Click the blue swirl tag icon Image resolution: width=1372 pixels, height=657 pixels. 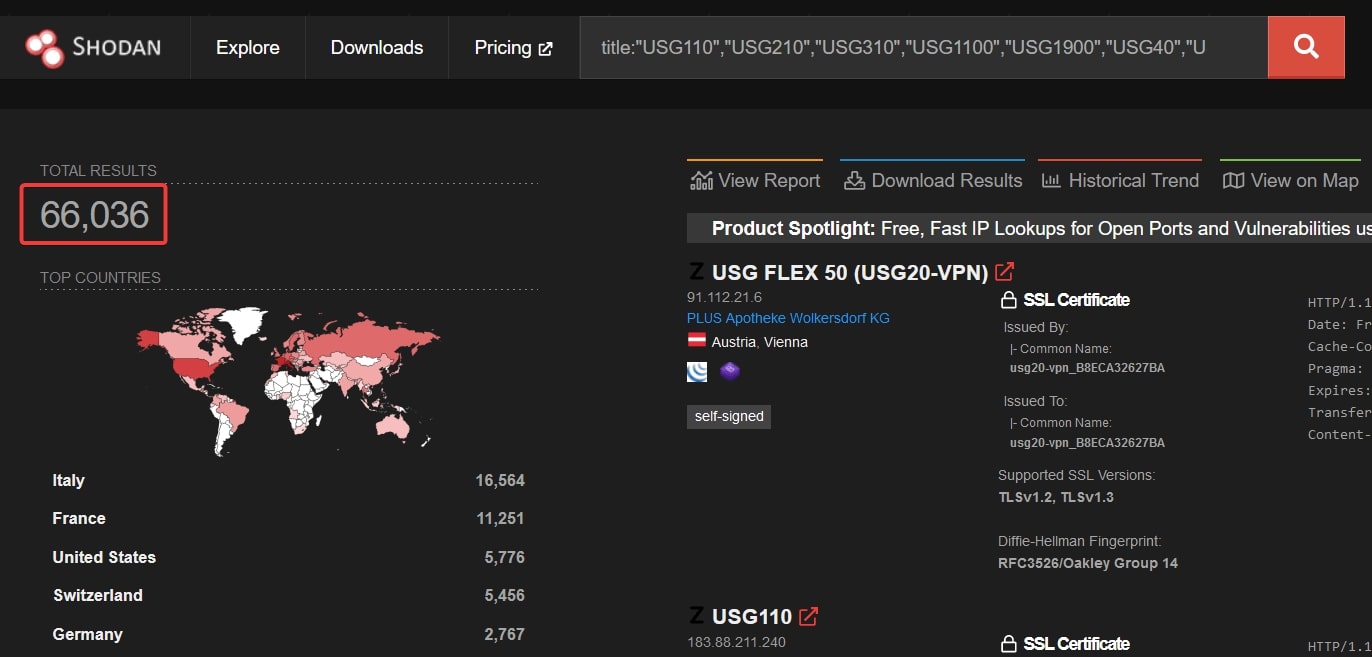698,372
